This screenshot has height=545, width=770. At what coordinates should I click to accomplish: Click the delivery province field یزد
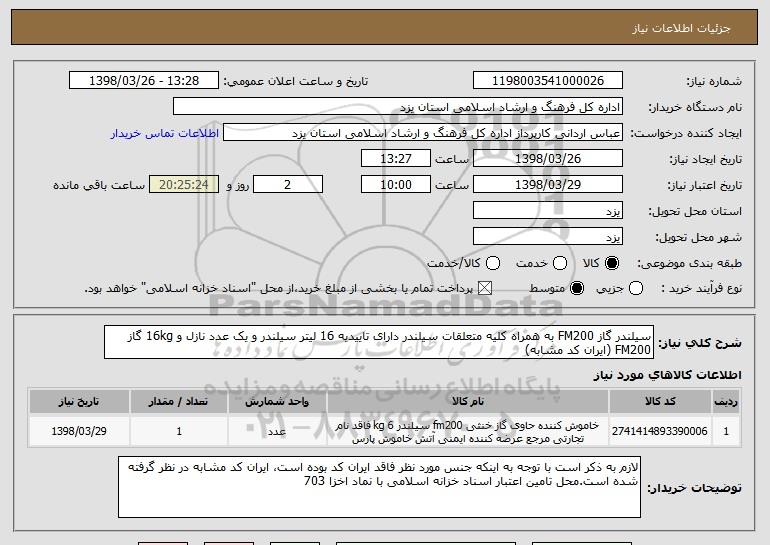coord(548,211)
